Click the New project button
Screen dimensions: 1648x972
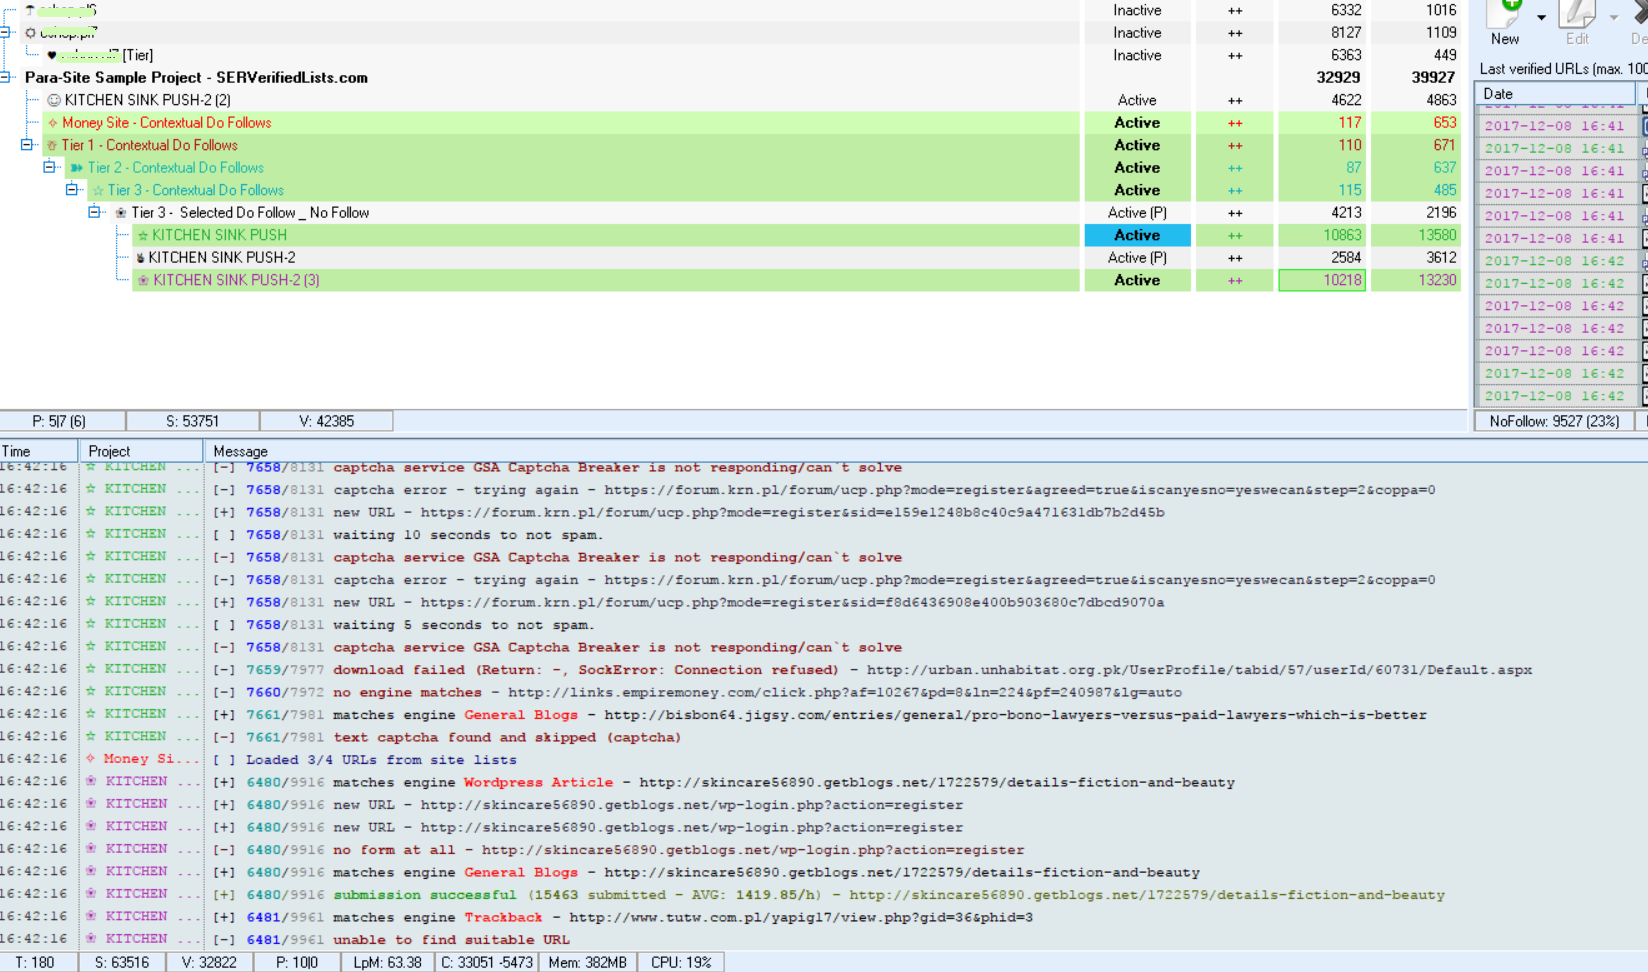pyautogui.click(x=1506, y=24)
